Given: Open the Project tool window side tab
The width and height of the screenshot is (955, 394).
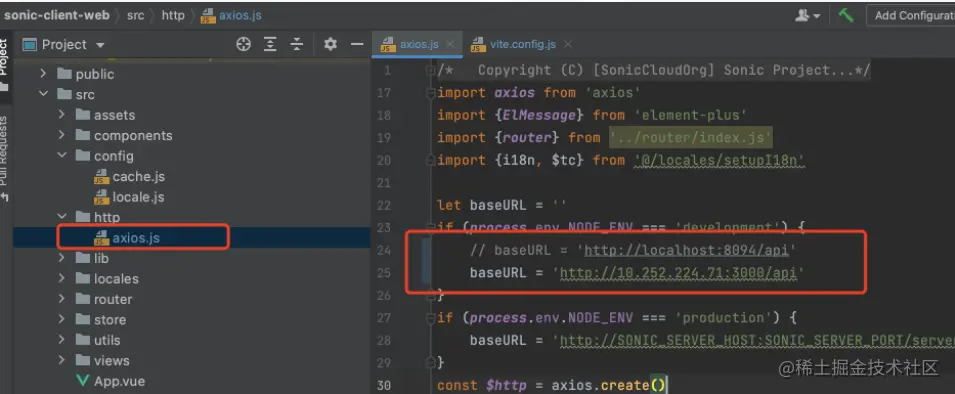Looking at the screenshot, I should click(5, 64).
